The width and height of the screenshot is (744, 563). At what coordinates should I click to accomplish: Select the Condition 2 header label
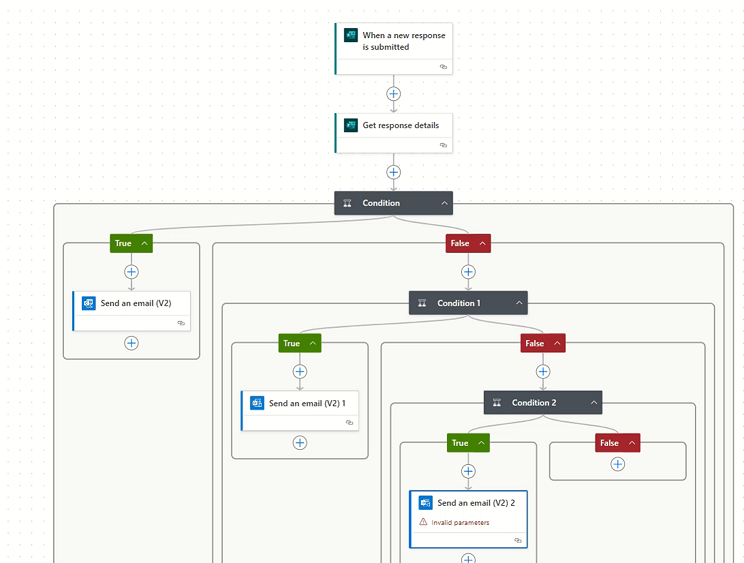tap(534, 403)
